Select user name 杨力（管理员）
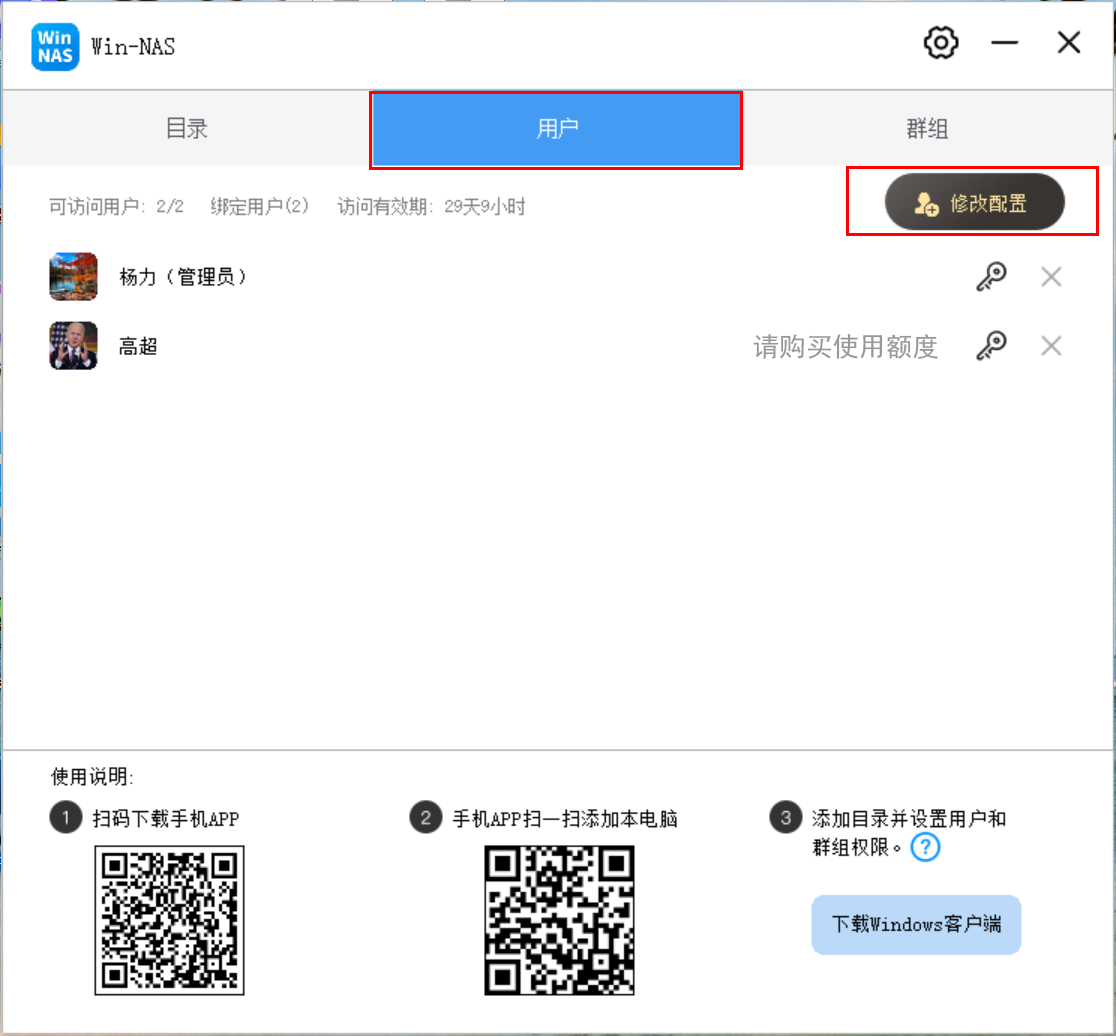Image resolution: width=1116 pixels, height=1036 pixels. tap(184, 277)
